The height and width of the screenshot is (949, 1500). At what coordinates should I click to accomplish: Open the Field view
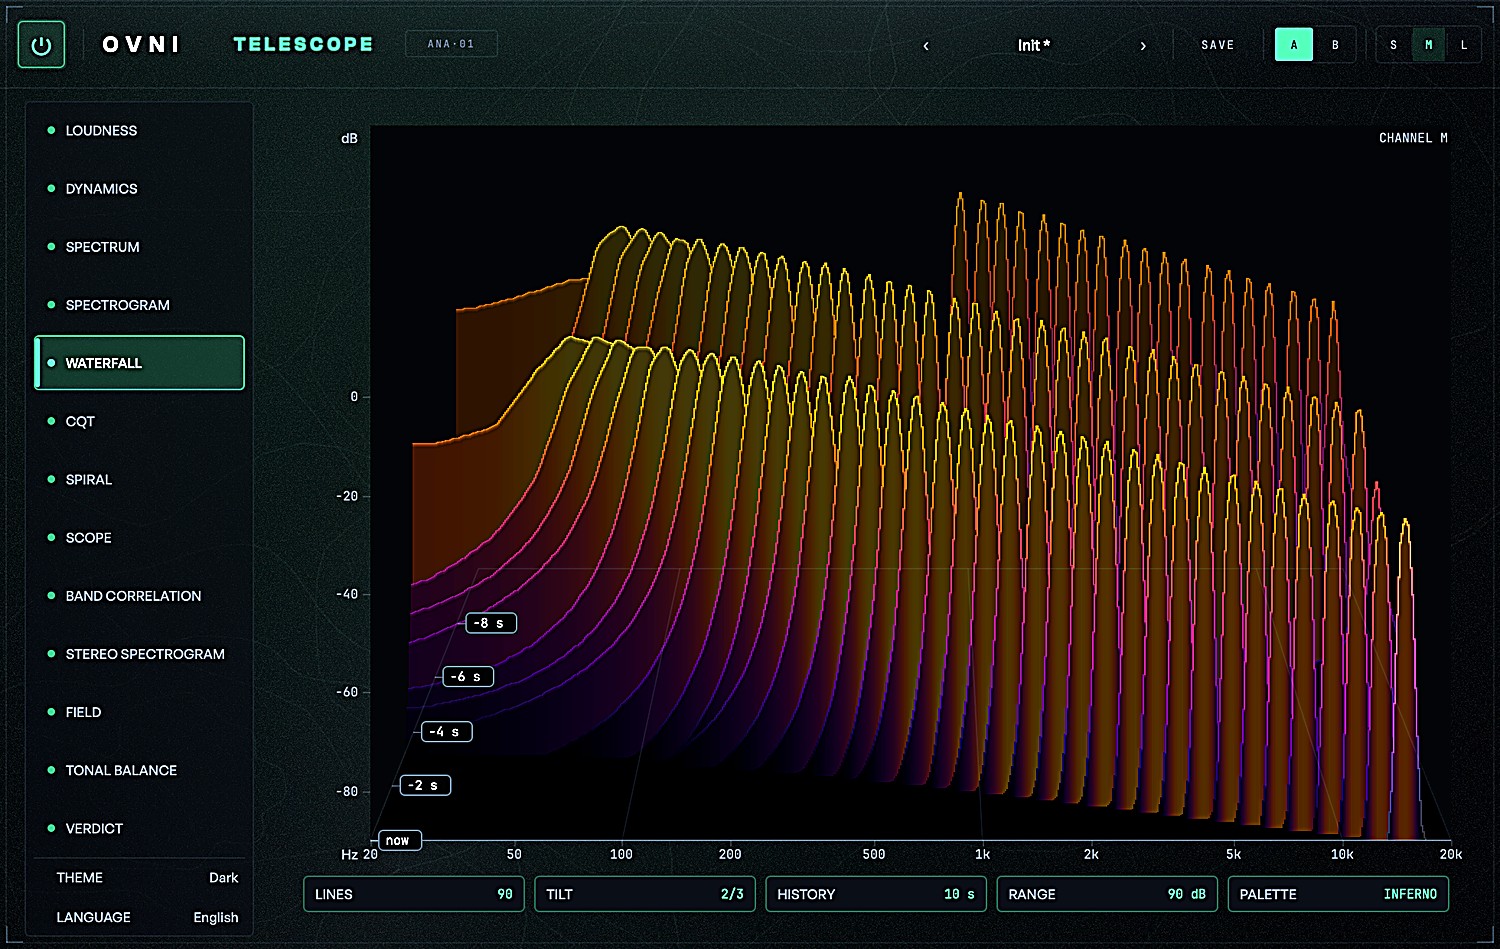[139, 711]
